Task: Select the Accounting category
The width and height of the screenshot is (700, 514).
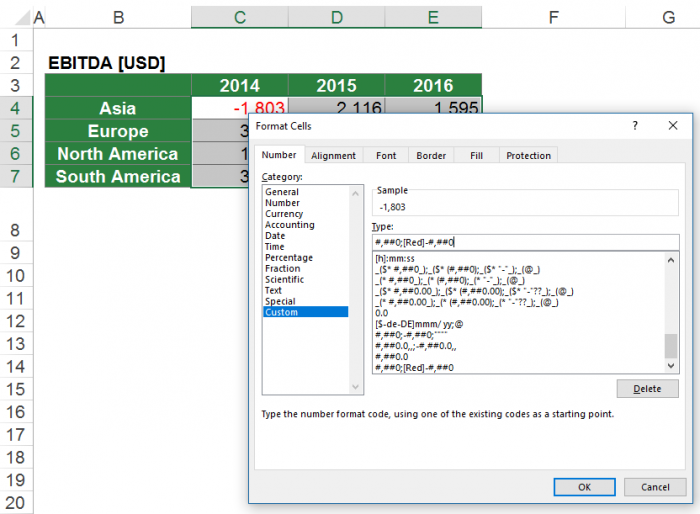Action: point(289,225)
